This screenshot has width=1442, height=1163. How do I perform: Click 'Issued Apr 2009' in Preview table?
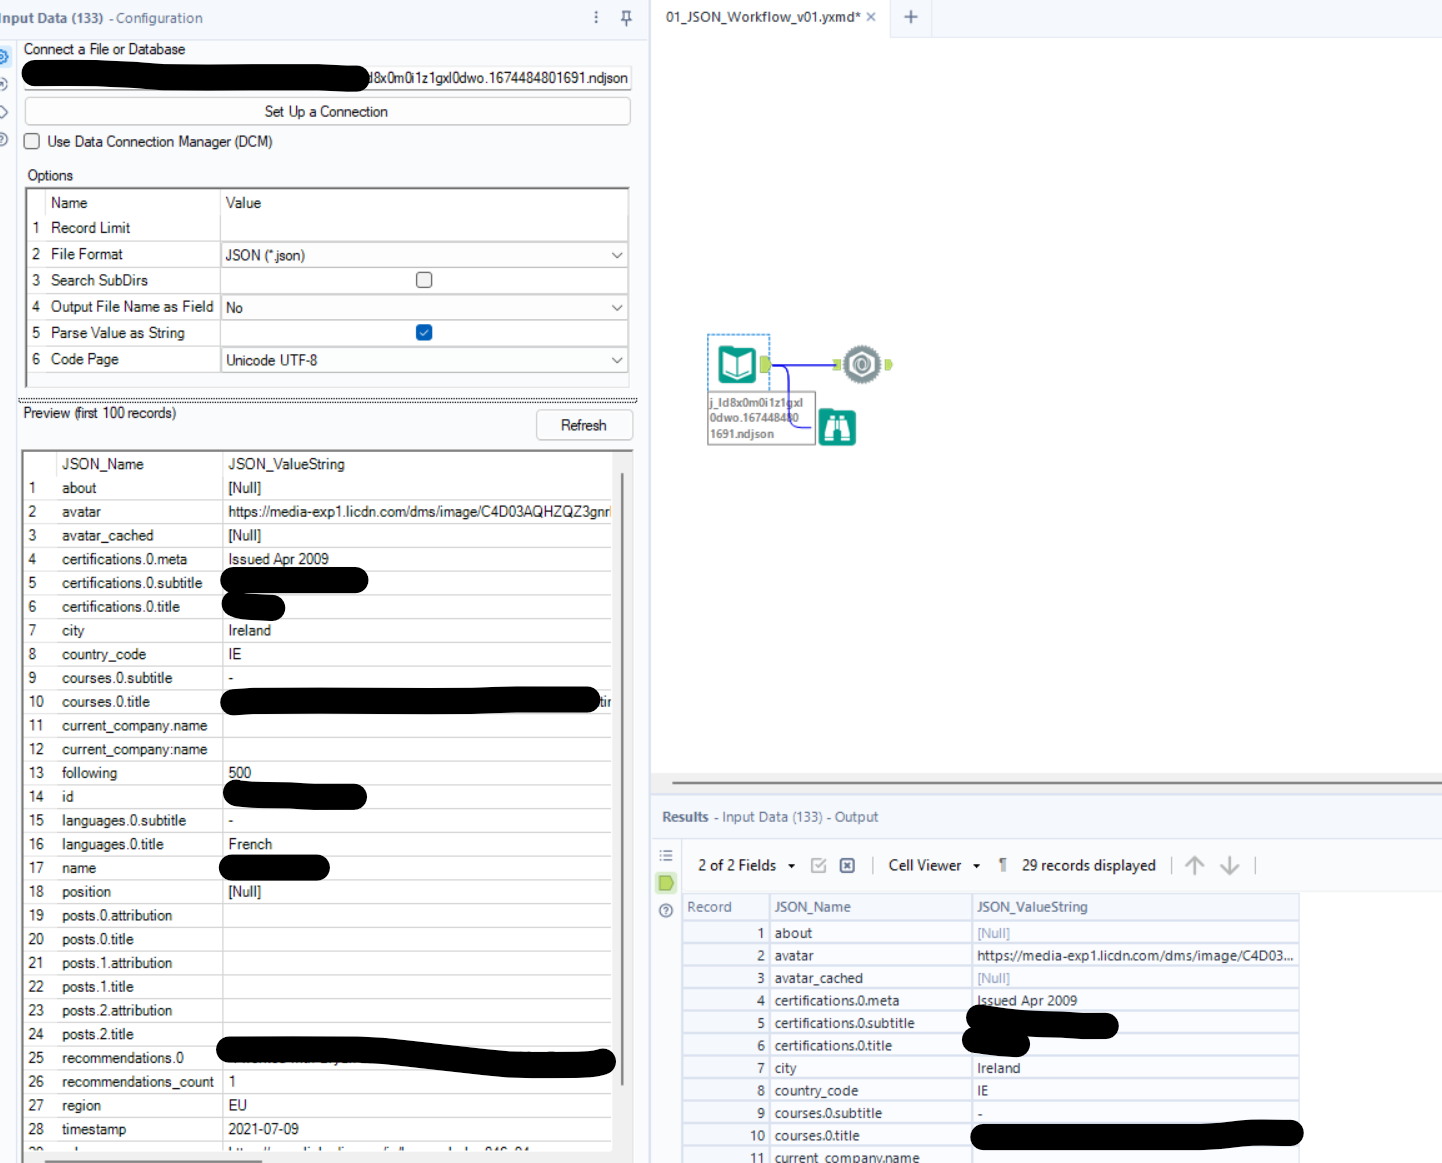click(x=278, y=560)
